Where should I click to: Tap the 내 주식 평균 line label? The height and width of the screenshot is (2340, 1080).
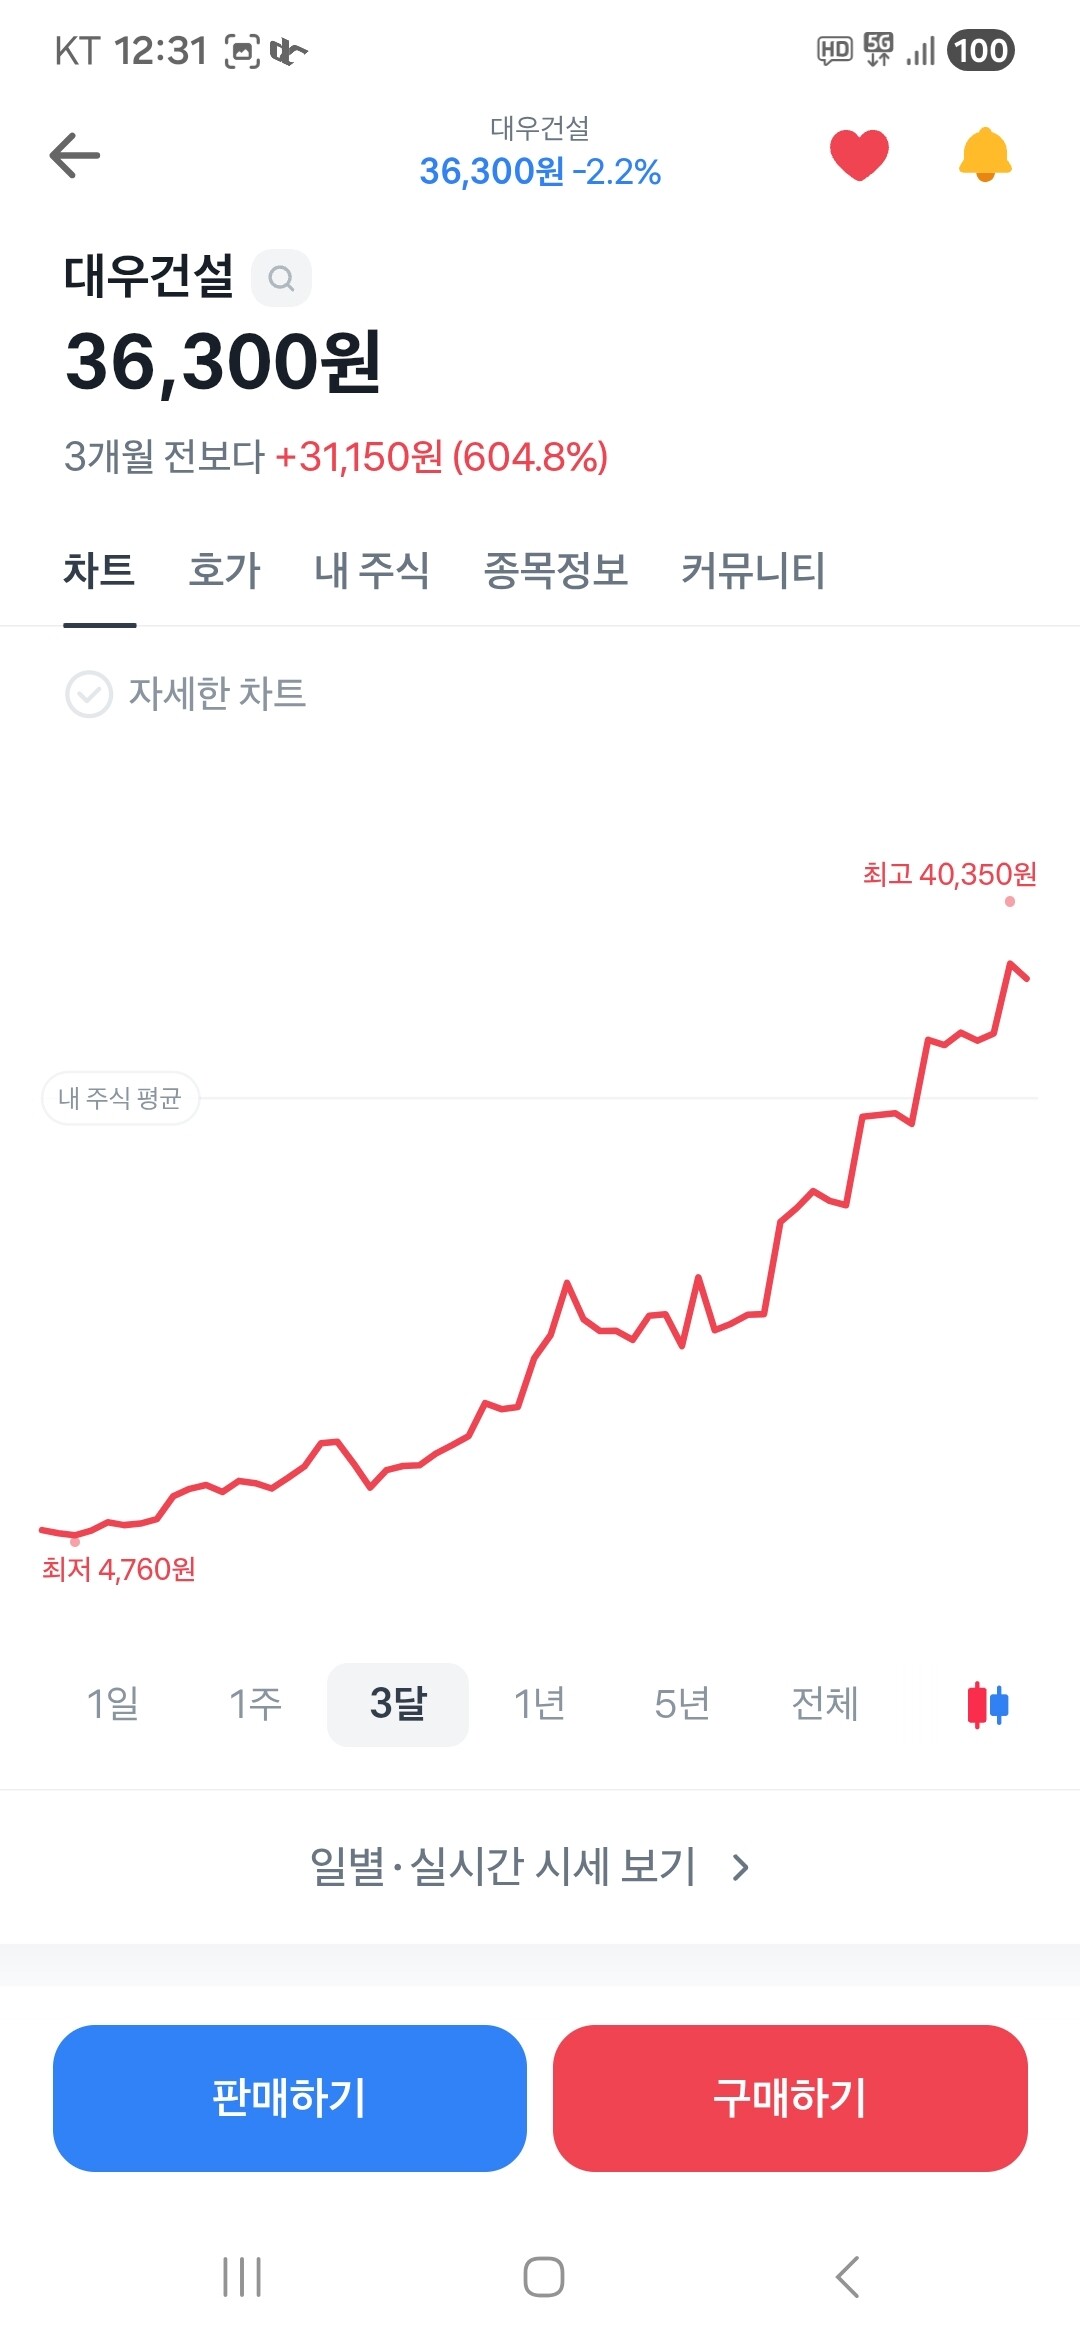pyautogui.click(x=120, y=1098)
